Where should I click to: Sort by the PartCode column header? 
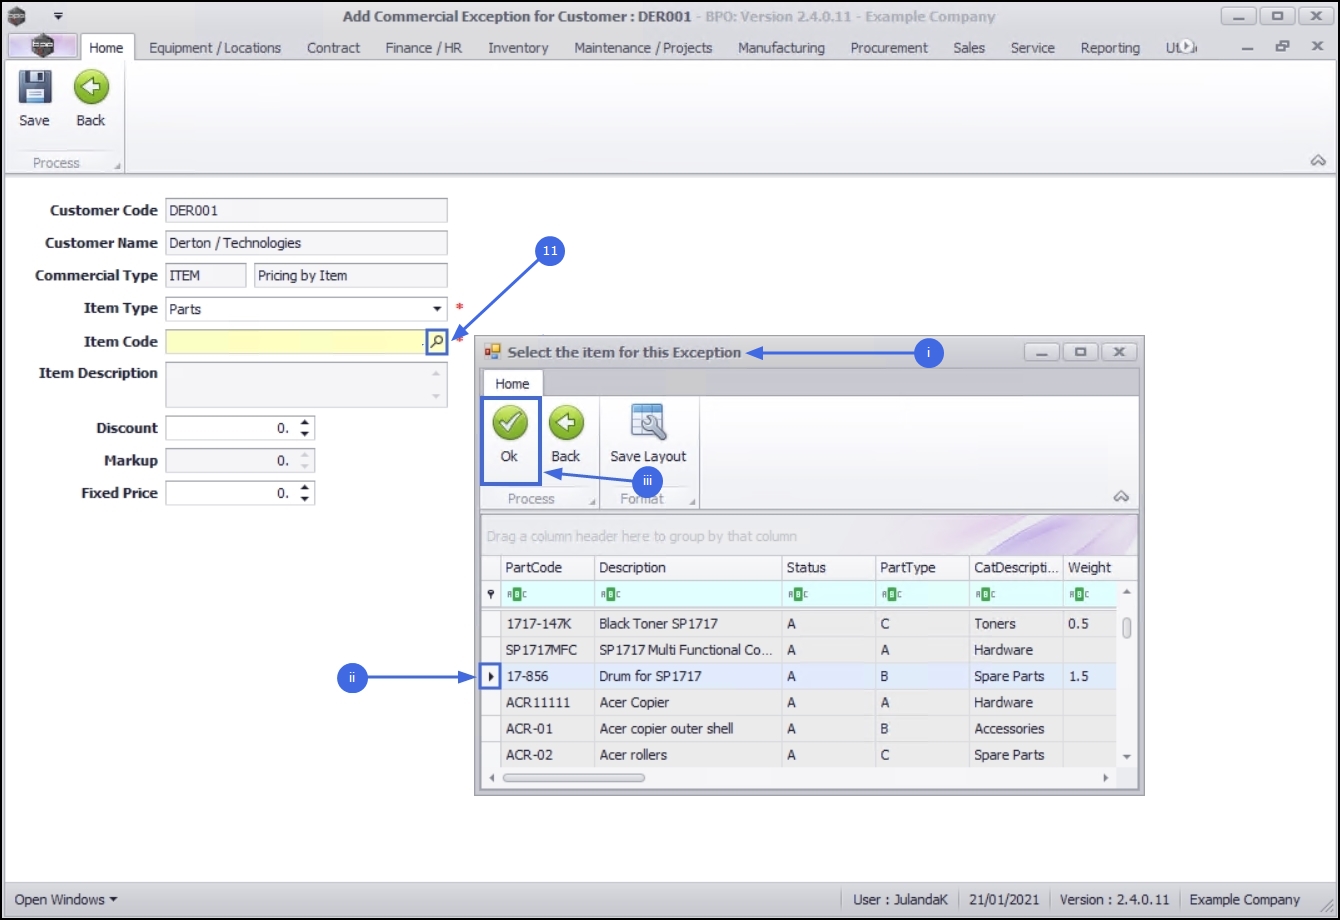pyautogui.click(x=547, y=567)
